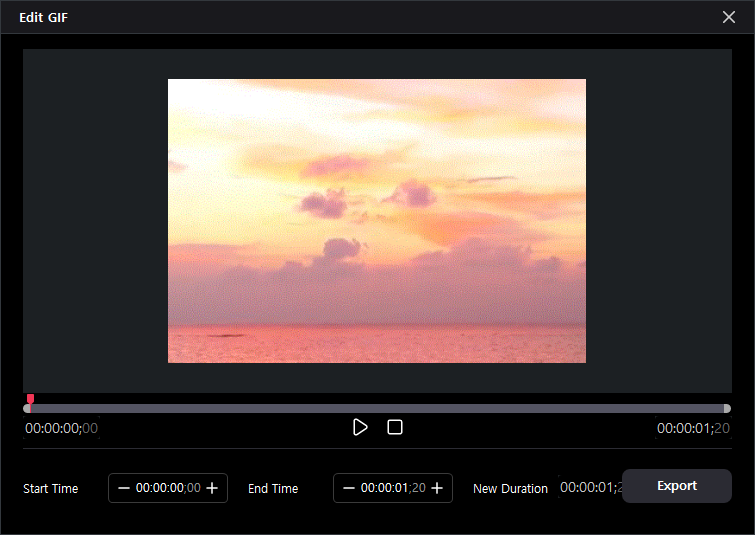Focus the Start Time timecode field
Image resolution: width=755 pixels, height=535 pixels.
coord(168,488)
